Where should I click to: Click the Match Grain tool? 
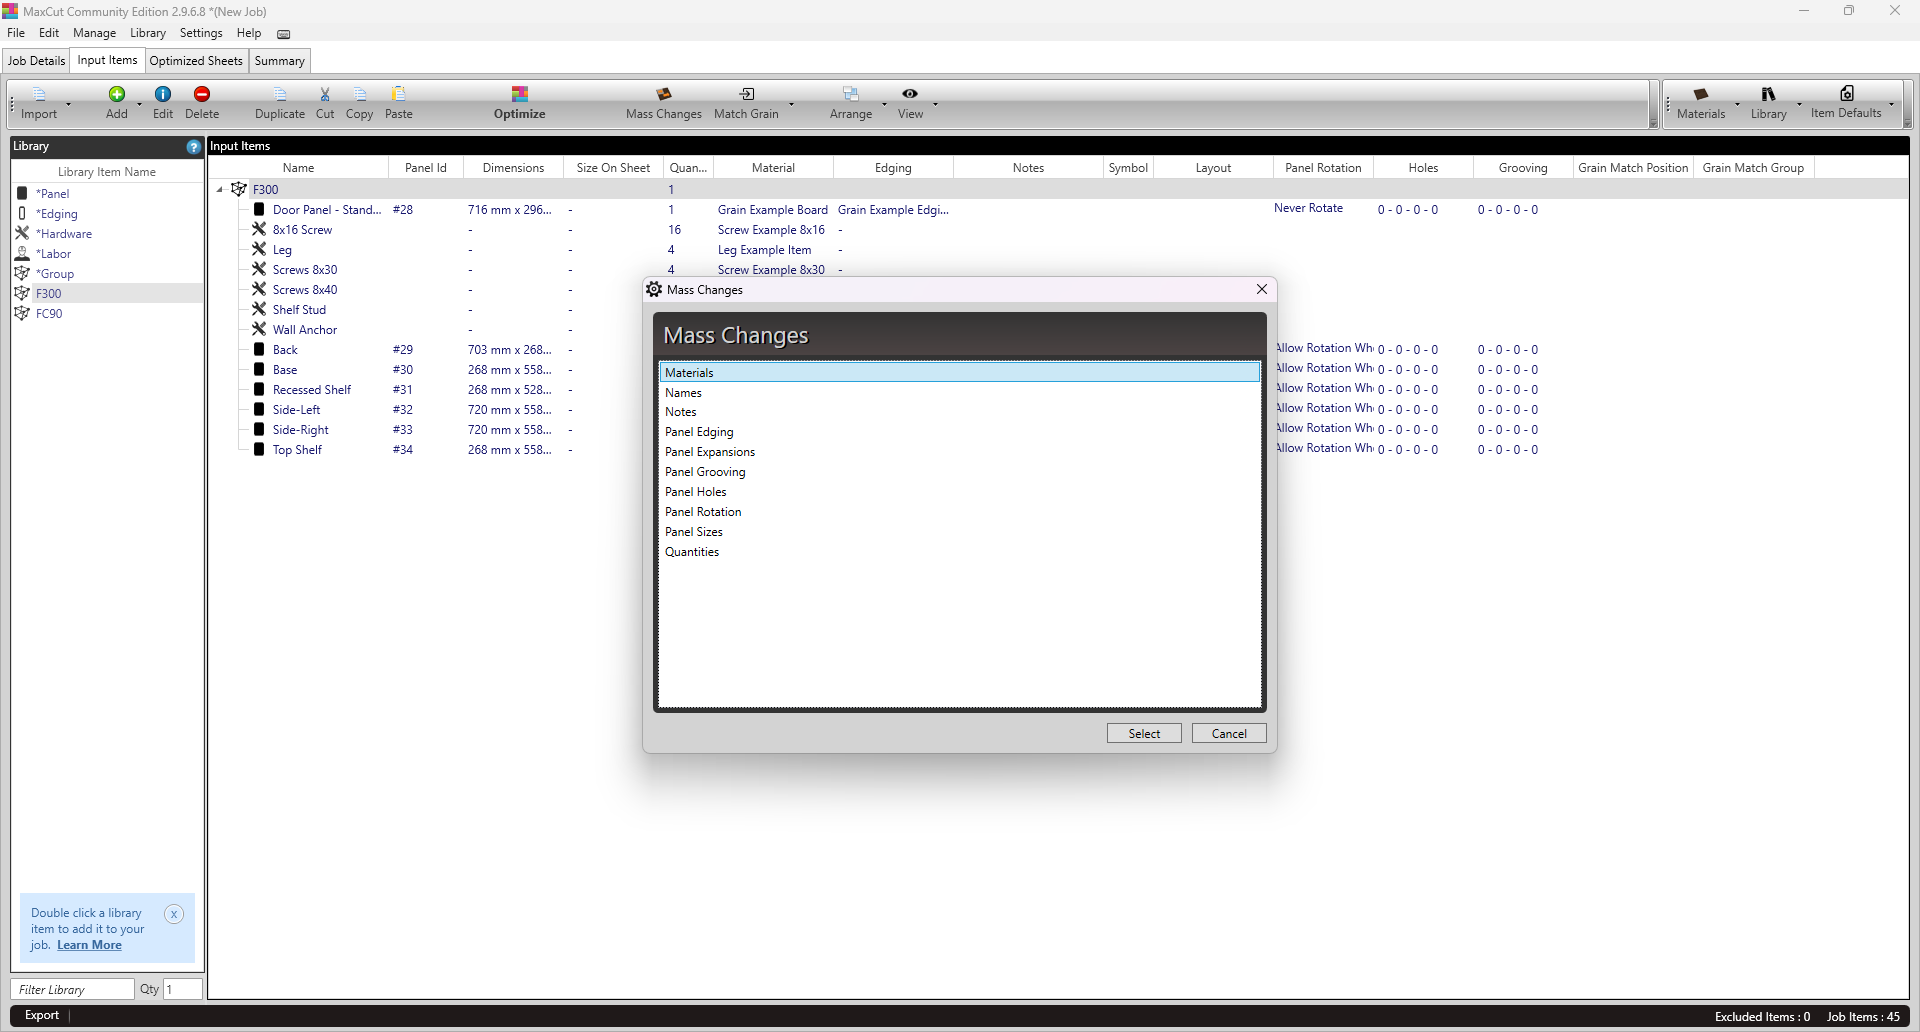(746, 103)
